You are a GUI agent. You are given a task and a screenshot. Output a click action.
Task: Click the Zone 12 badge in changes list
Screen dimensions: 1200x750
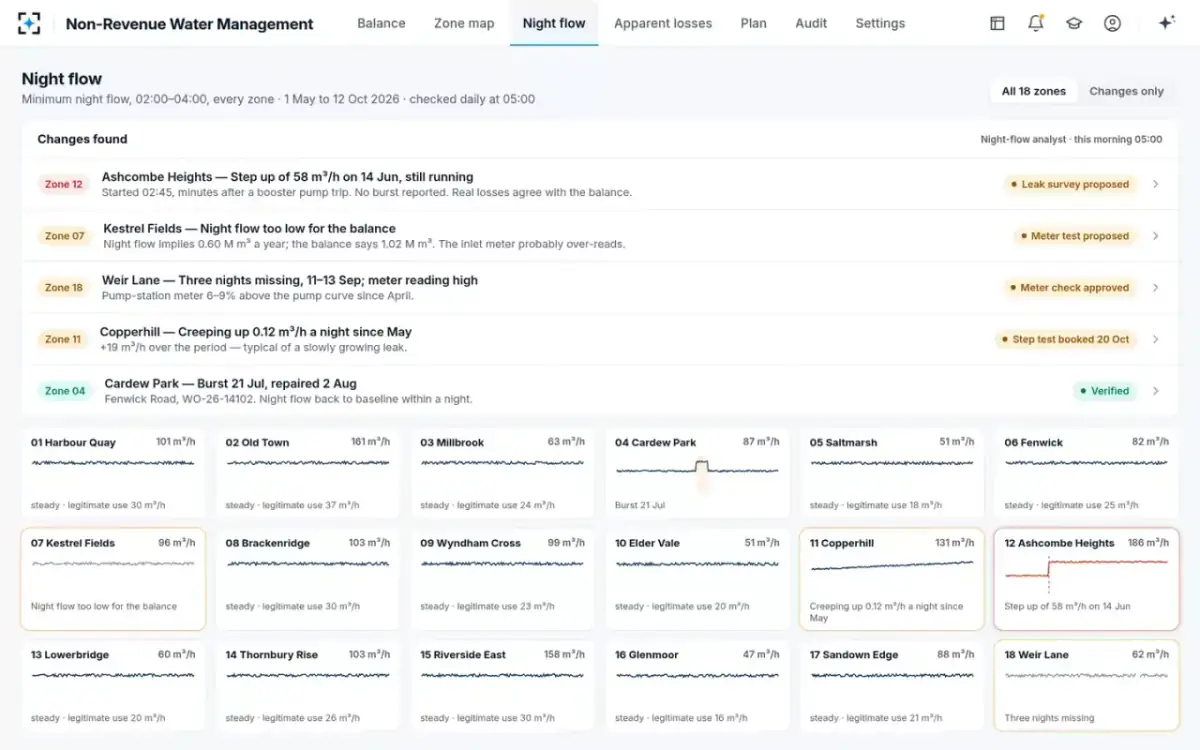tap(64, 184)
